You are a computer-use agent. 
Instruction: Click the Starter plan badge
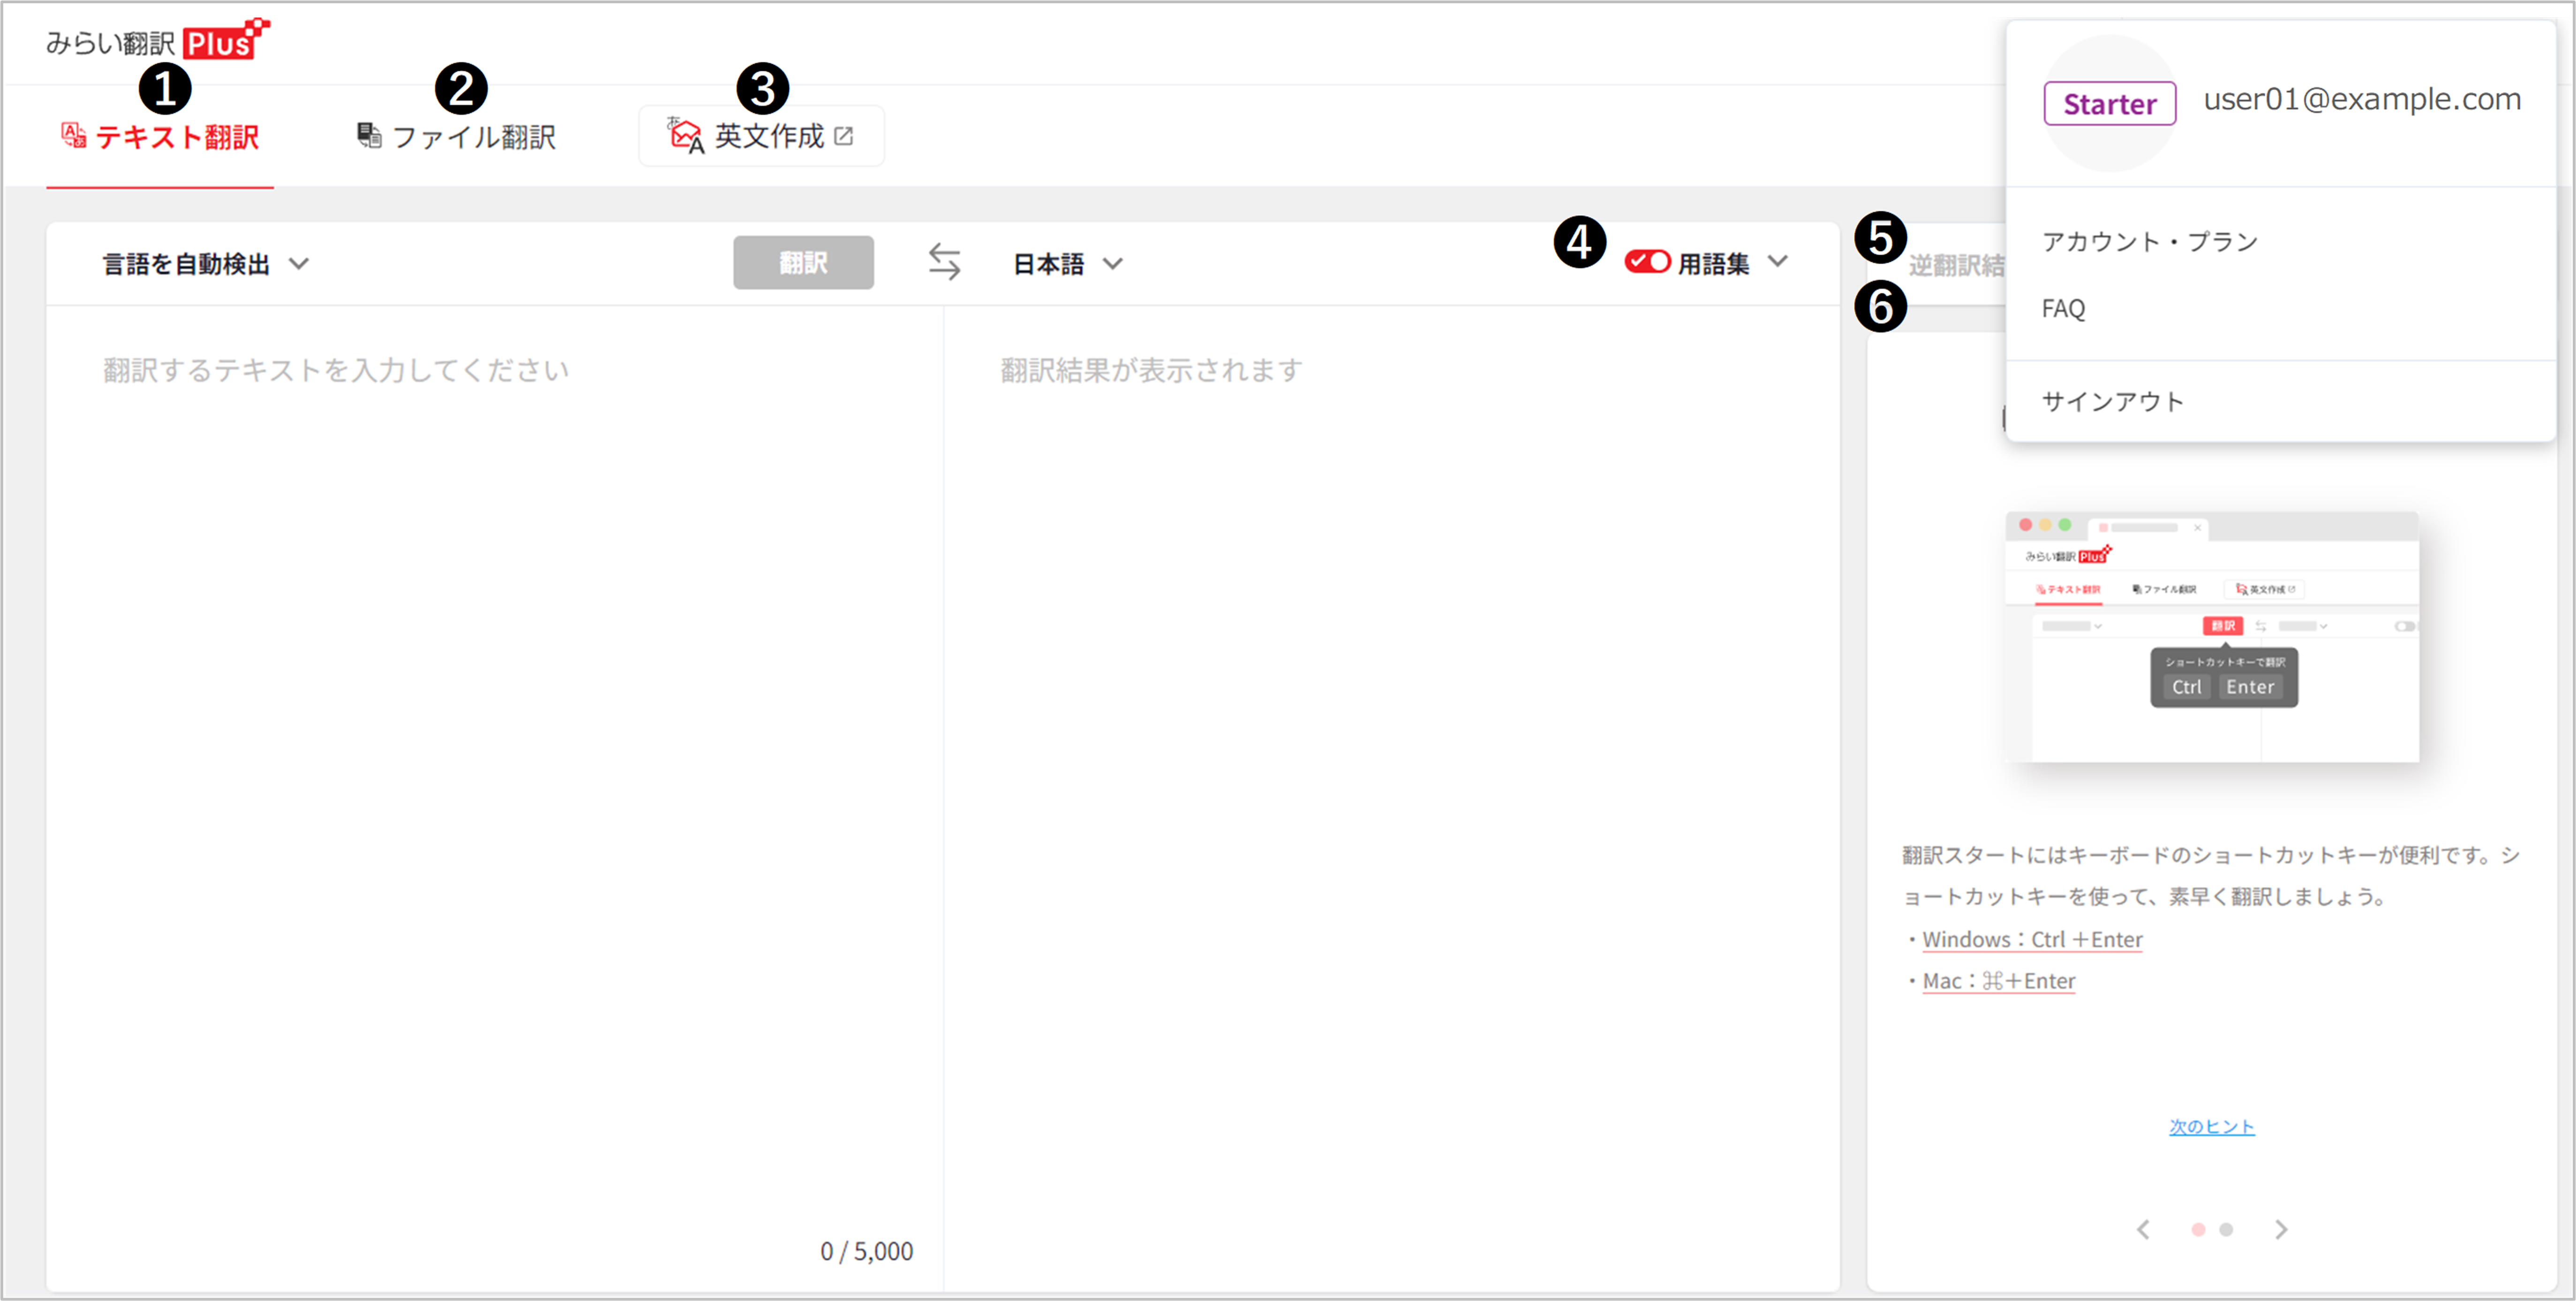tap(2110, 104)
